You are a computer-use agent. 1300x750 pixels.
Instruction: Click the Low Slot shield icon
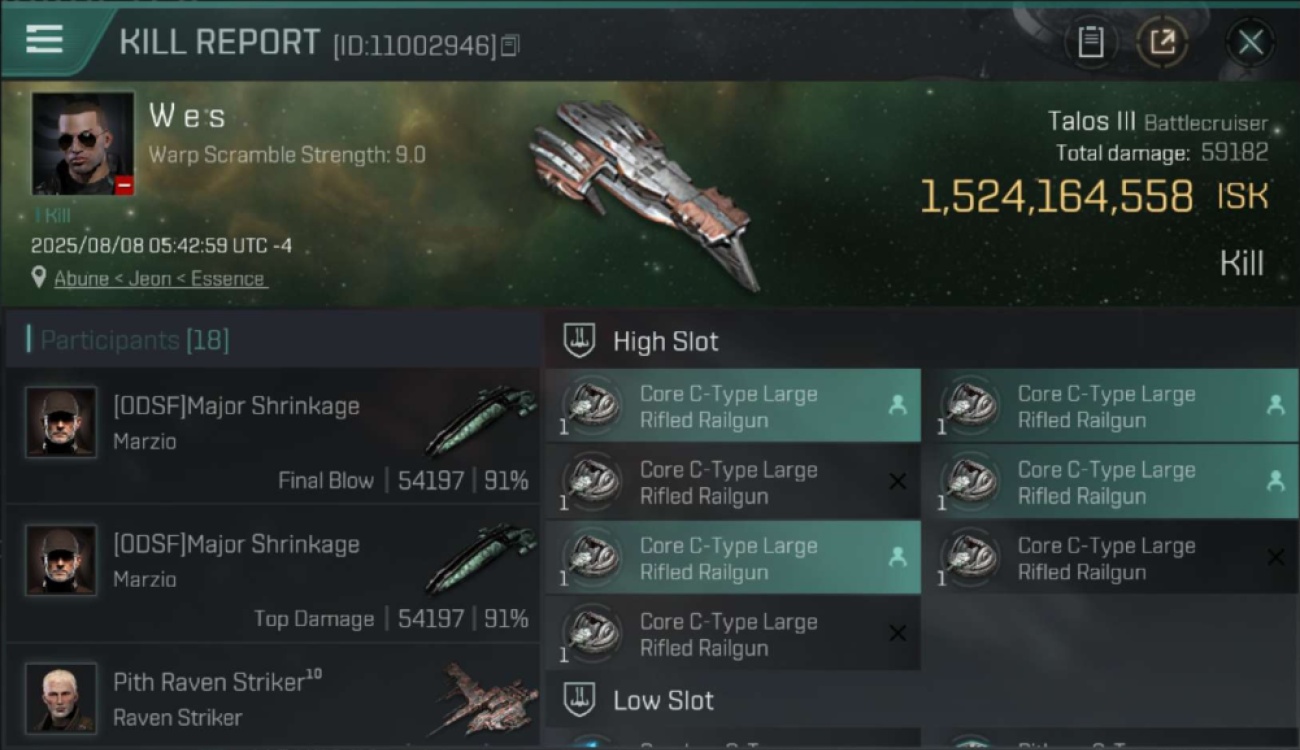(x=579, y=700)
